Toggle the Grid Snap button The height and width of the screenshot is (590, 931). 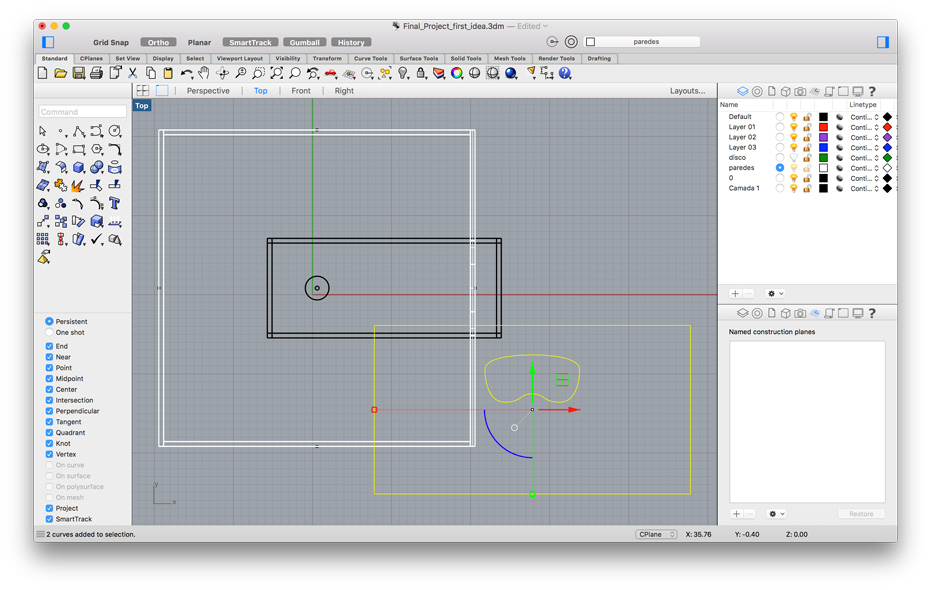pos(111,42)
